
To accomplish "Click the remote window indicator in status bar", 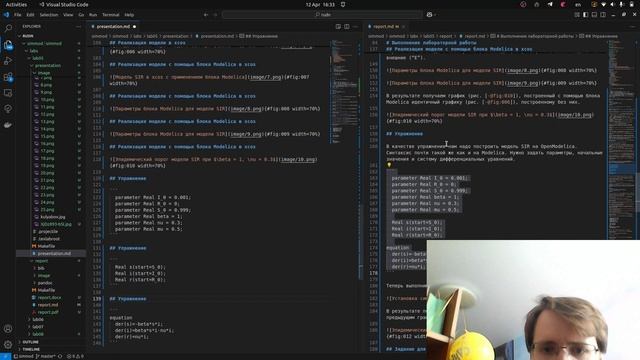I will pos(5,356).
